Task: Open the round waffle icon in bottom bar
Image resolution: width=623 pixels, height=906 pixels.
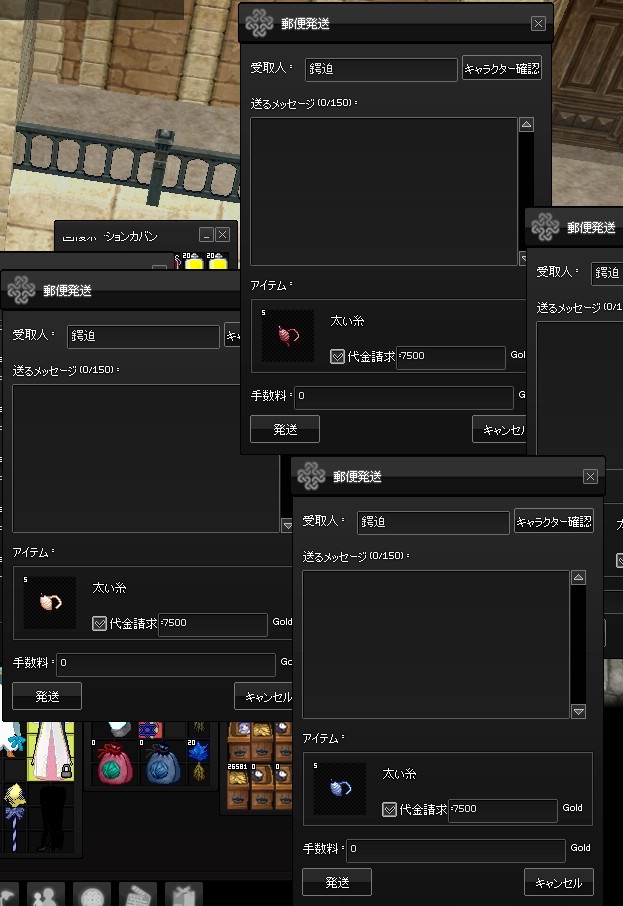Action: (x=91, y=894)
